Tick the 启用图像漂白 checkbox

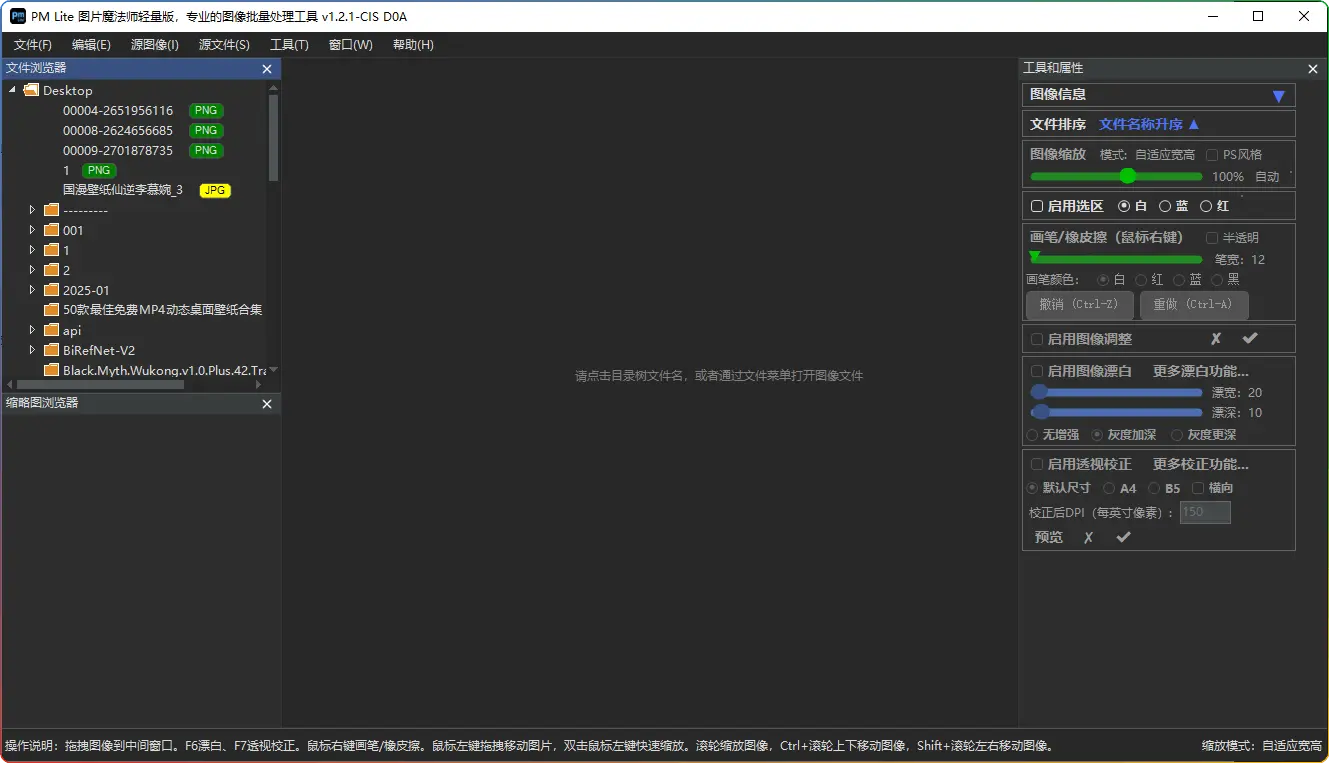[1037, 371]
